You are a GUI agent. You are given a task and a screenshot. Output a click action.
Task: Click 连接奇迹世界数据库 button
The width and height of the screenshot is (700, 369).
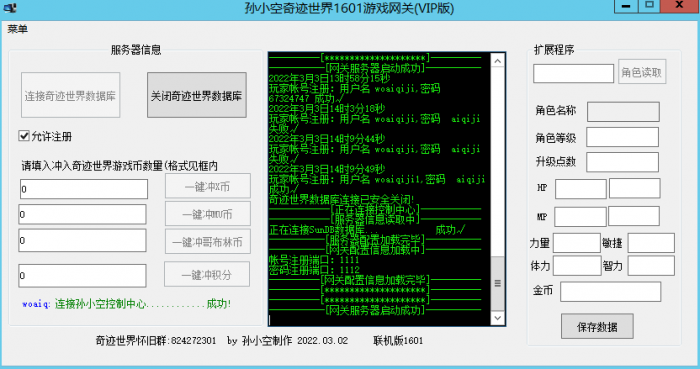(x=71, y=95)
